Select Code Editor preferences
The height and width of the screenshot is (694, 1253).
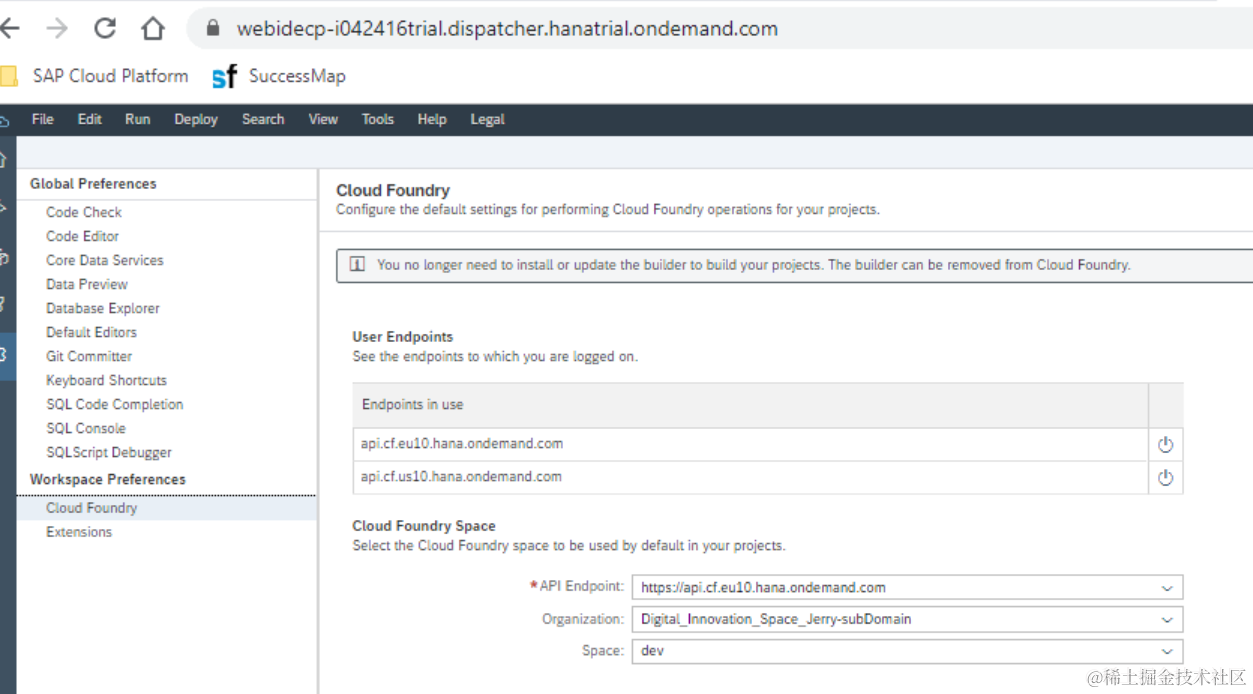click(x=82, y=236)
